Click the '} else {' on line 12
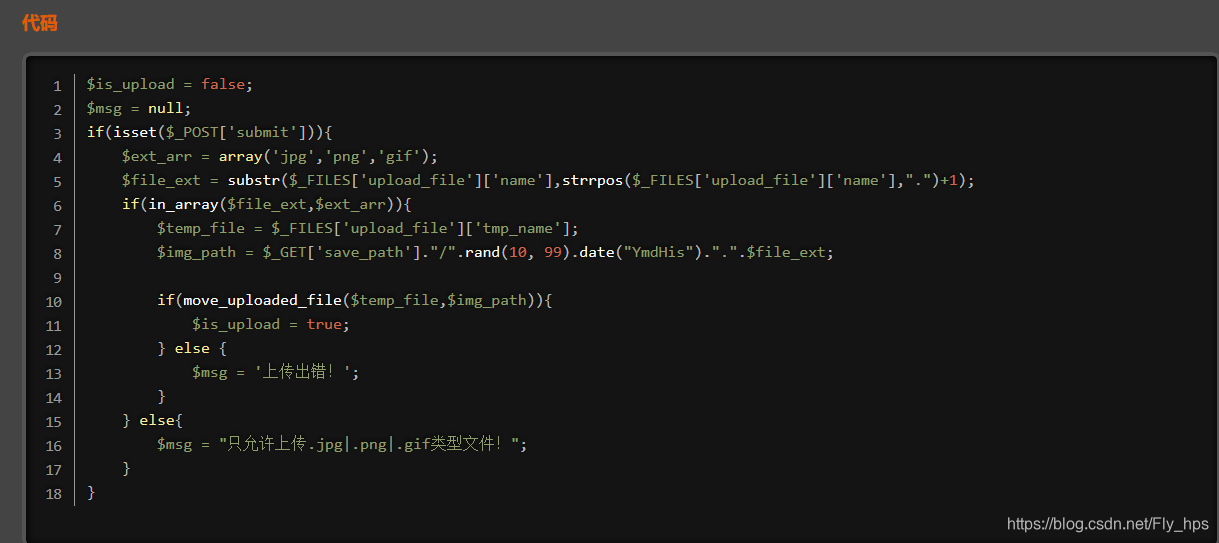This screenshot has width=1219, height=543. [192, 349]
